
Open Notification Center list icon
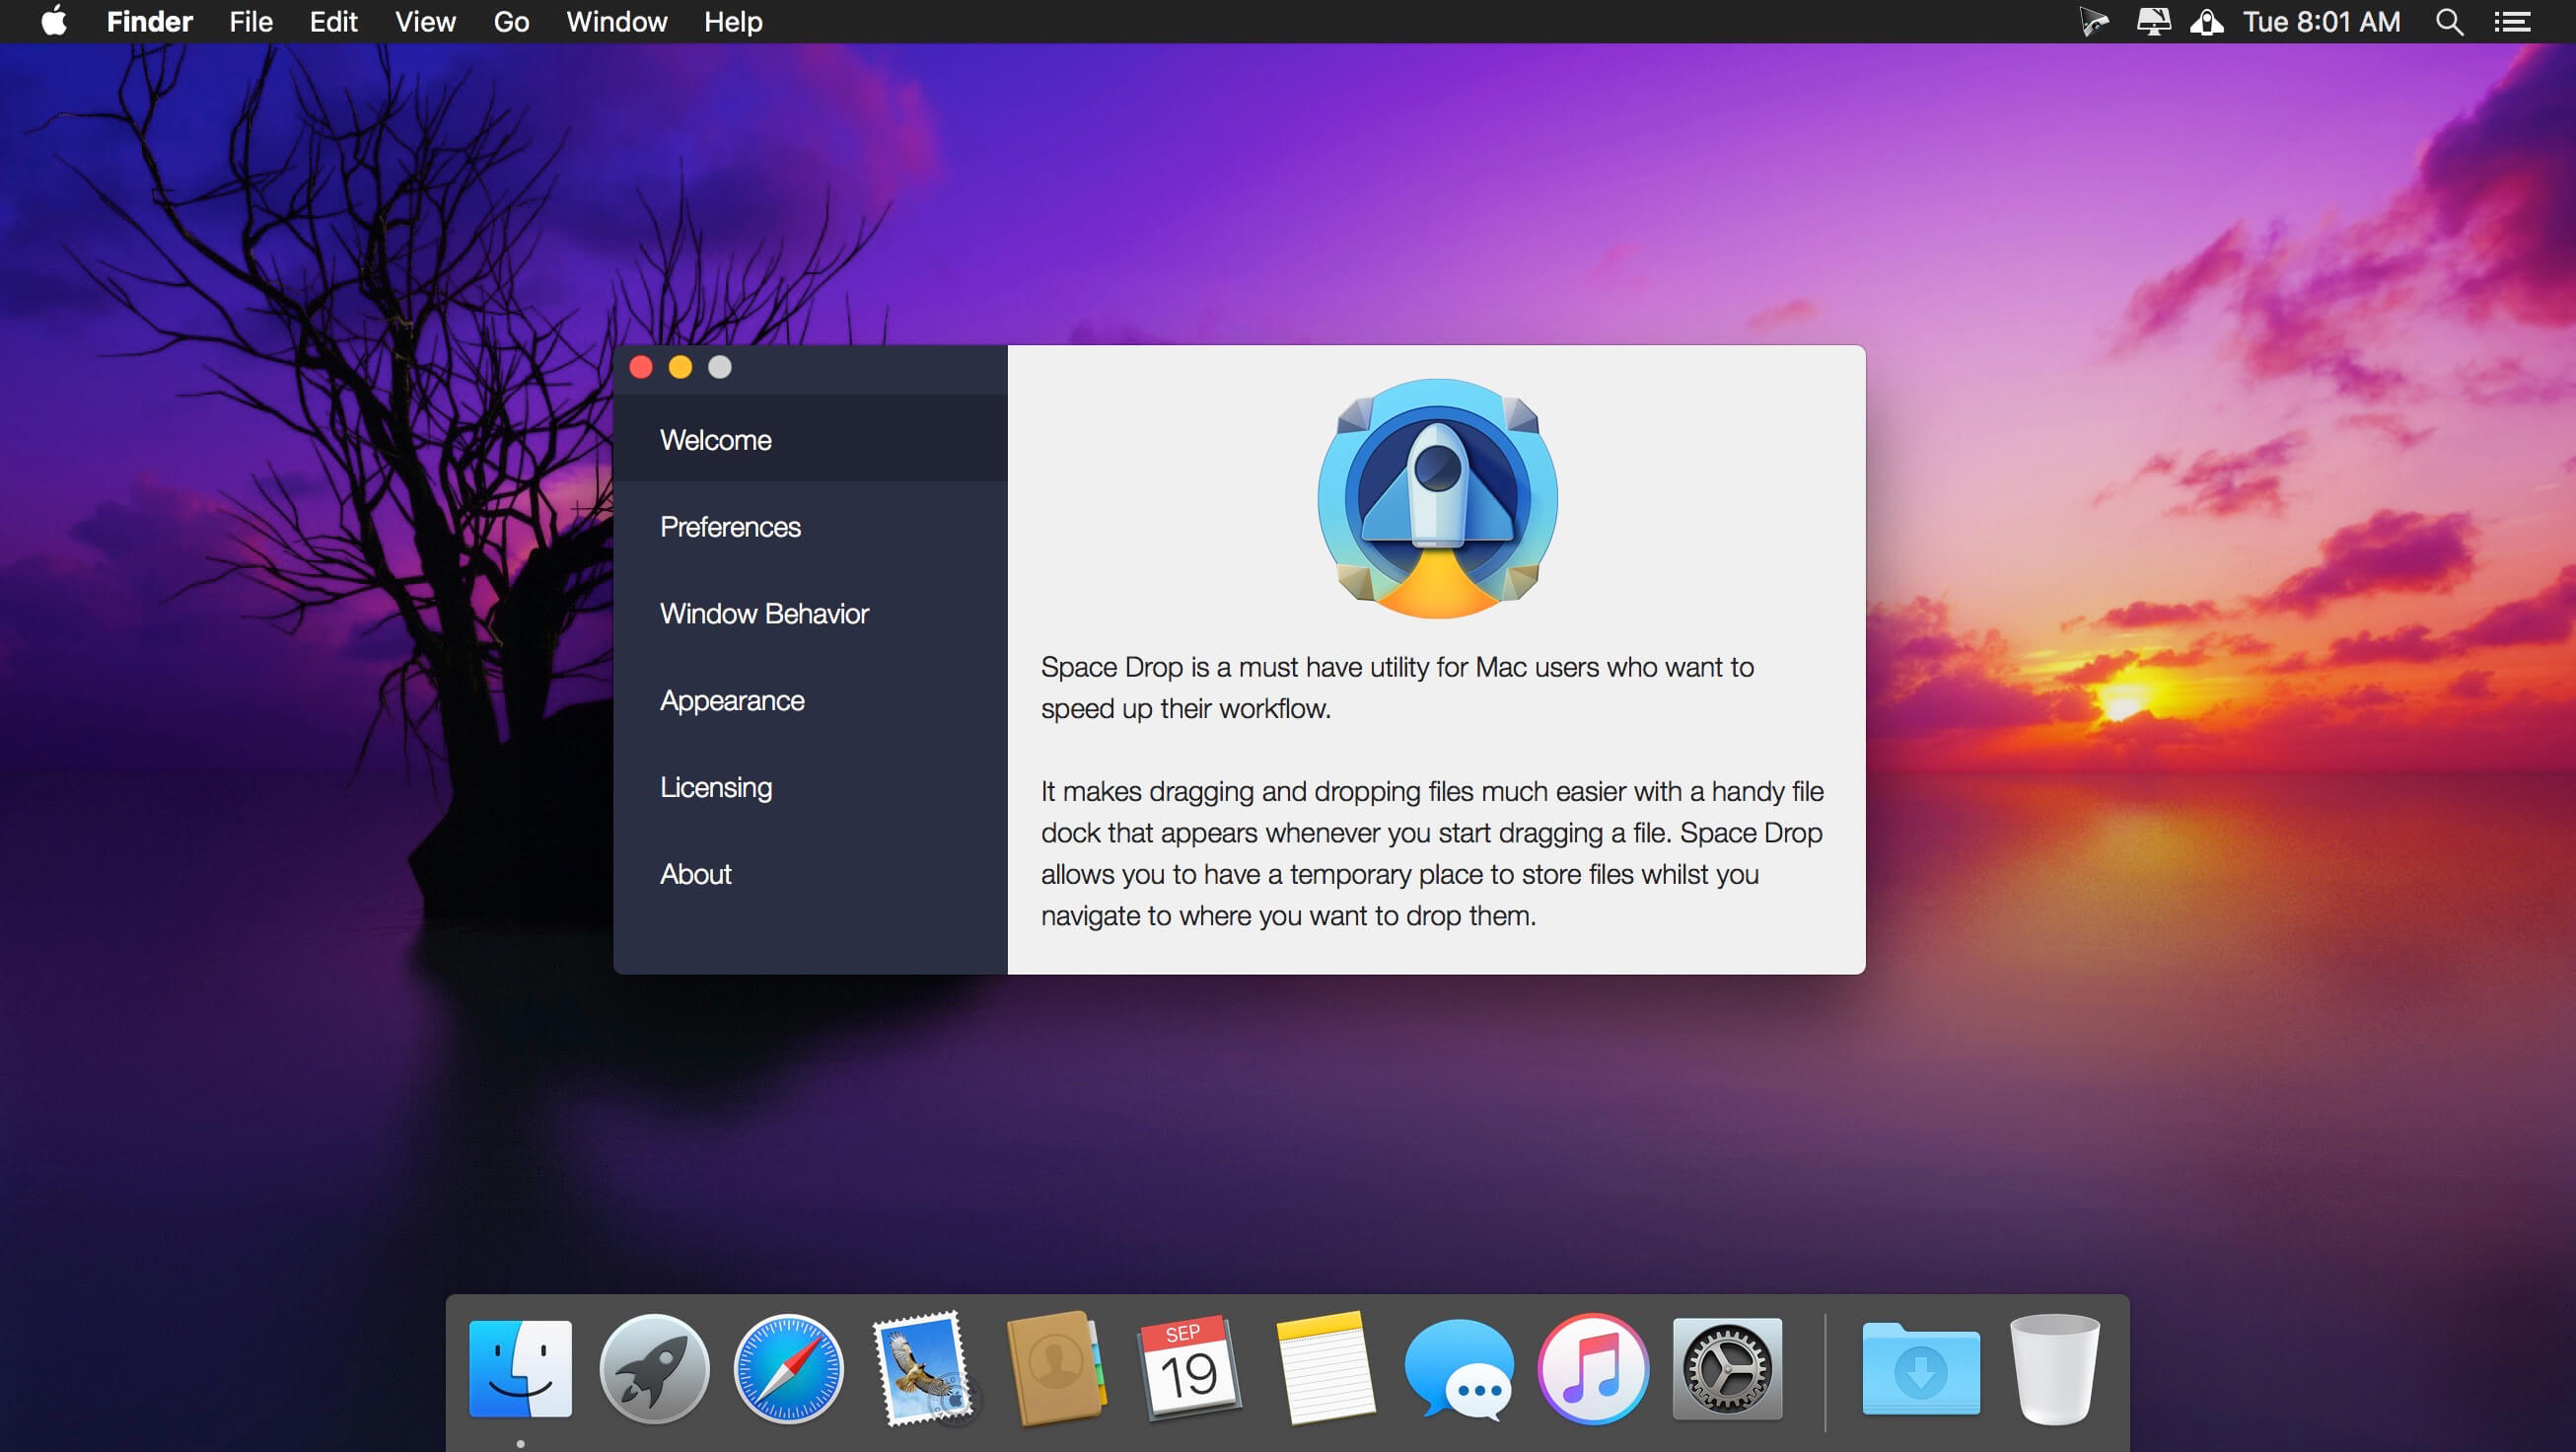pyautogui.click(x=2512, y=22)
